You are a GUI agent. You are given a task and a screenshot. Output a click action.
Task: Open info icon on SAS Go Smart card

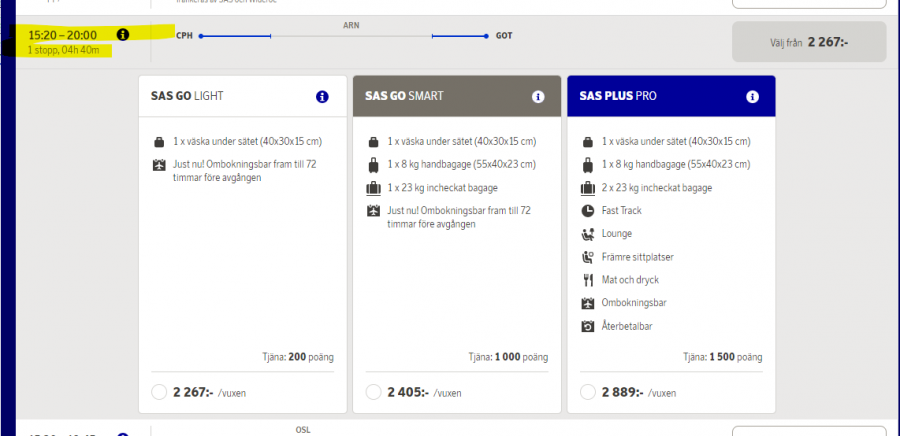click(538, 97)
